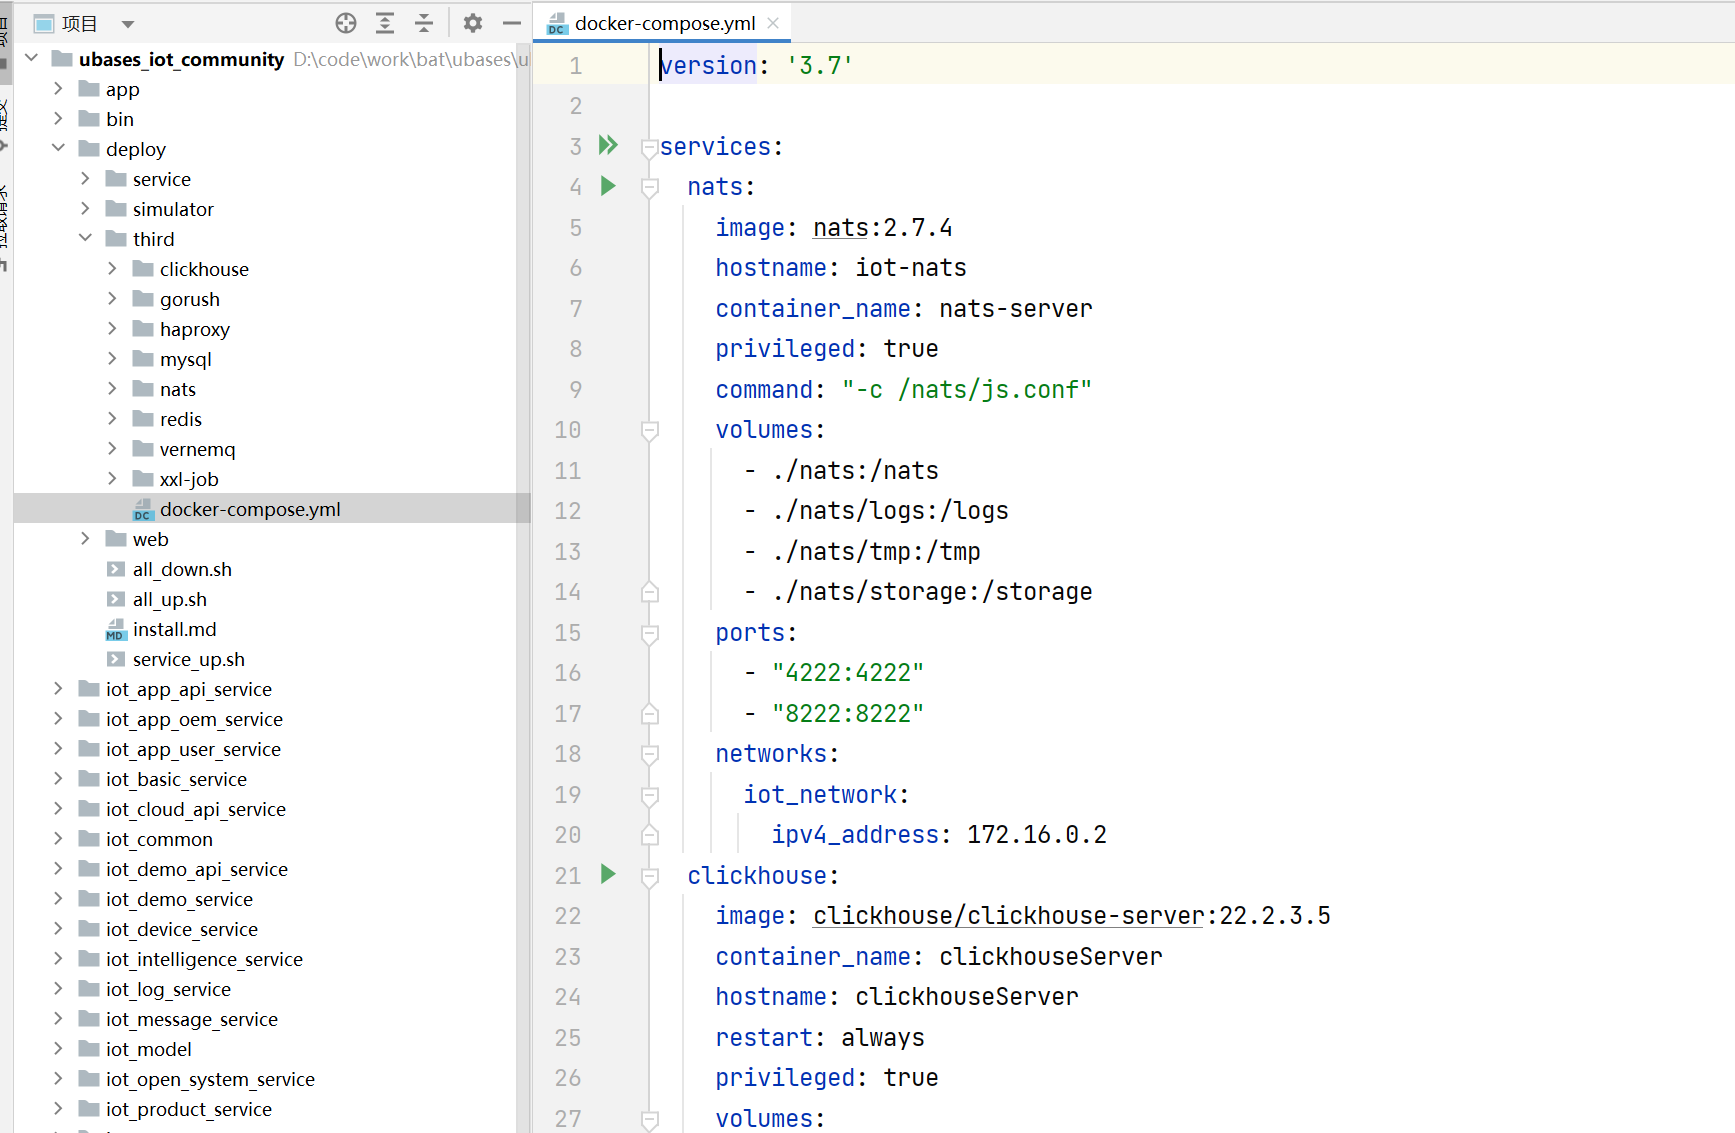Click the clickhouse/clickhouse-server image link
This screenshot has width=1735, height=1133.
(x=1008, y=916)
